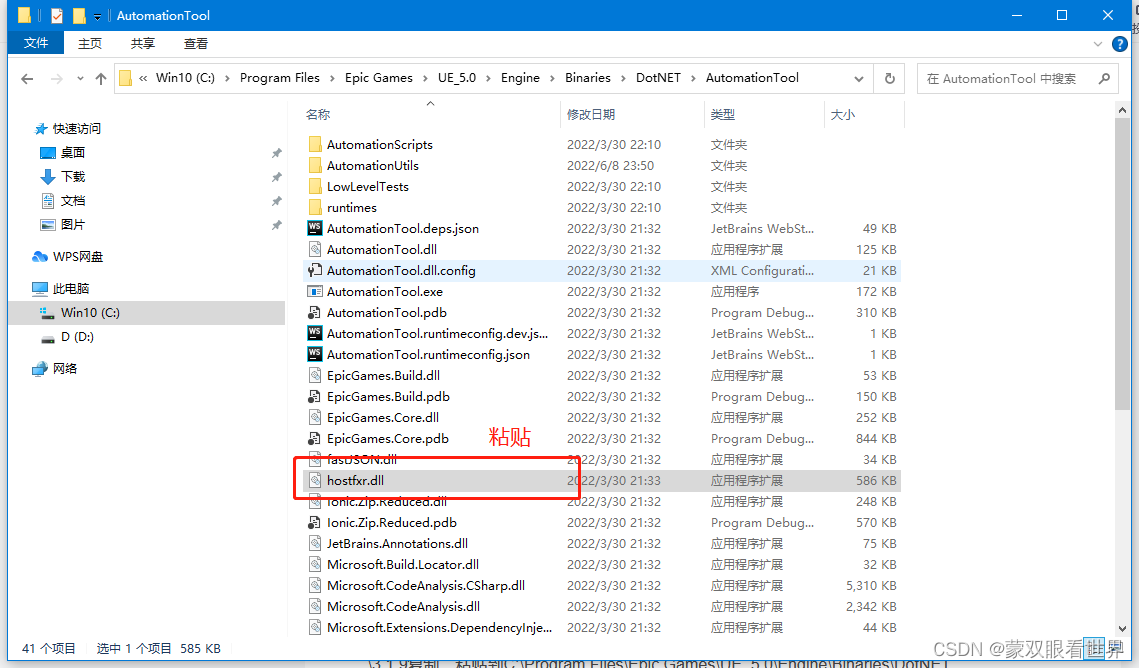Select JetBrains.Annotations.dll file
The image size is (1139, 668).
397,544
